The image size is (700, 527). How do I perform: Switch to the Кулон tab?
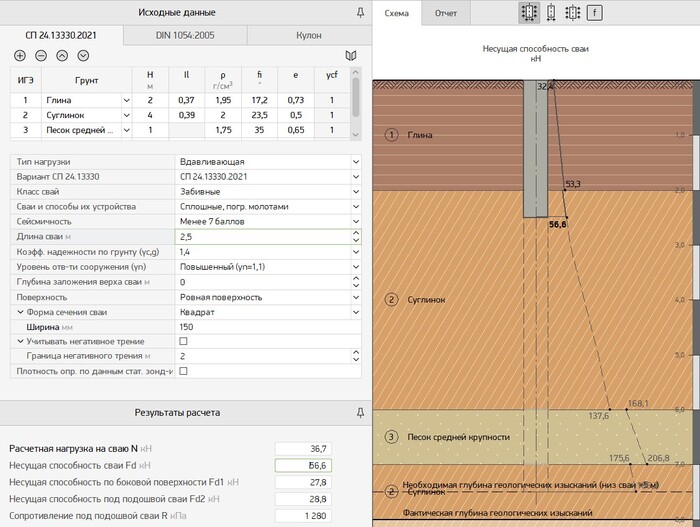tap(309, 35)
